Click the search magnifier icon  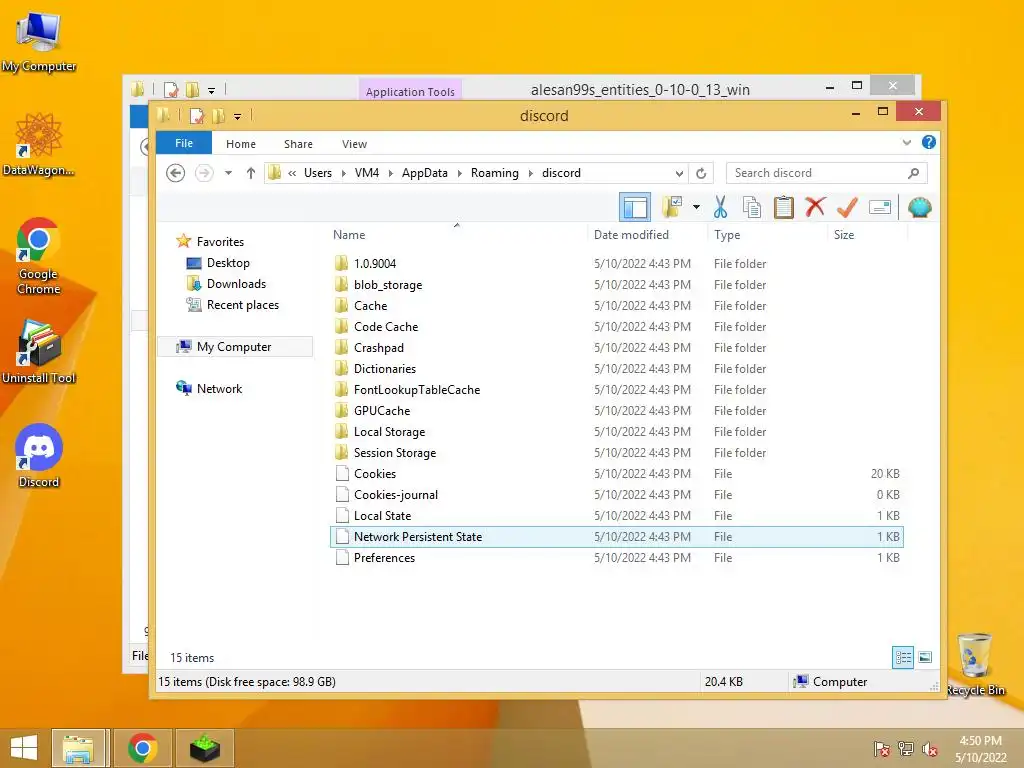(914, 173)
